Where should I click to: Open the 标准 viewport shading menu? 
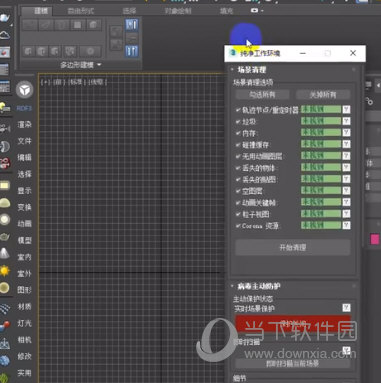[x=76, y=82]
